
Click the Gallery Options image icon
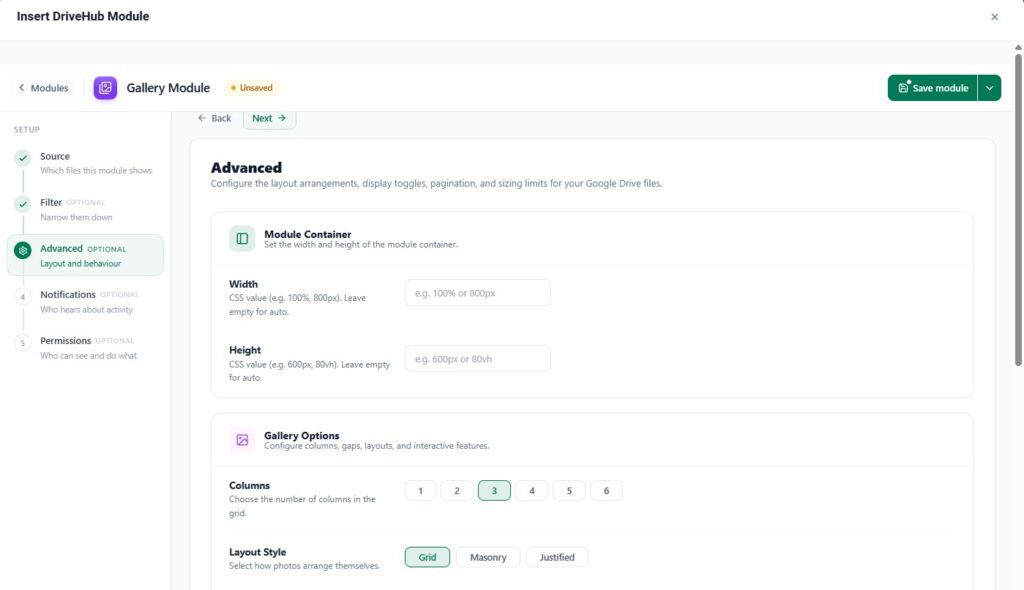tap(242, 440)
